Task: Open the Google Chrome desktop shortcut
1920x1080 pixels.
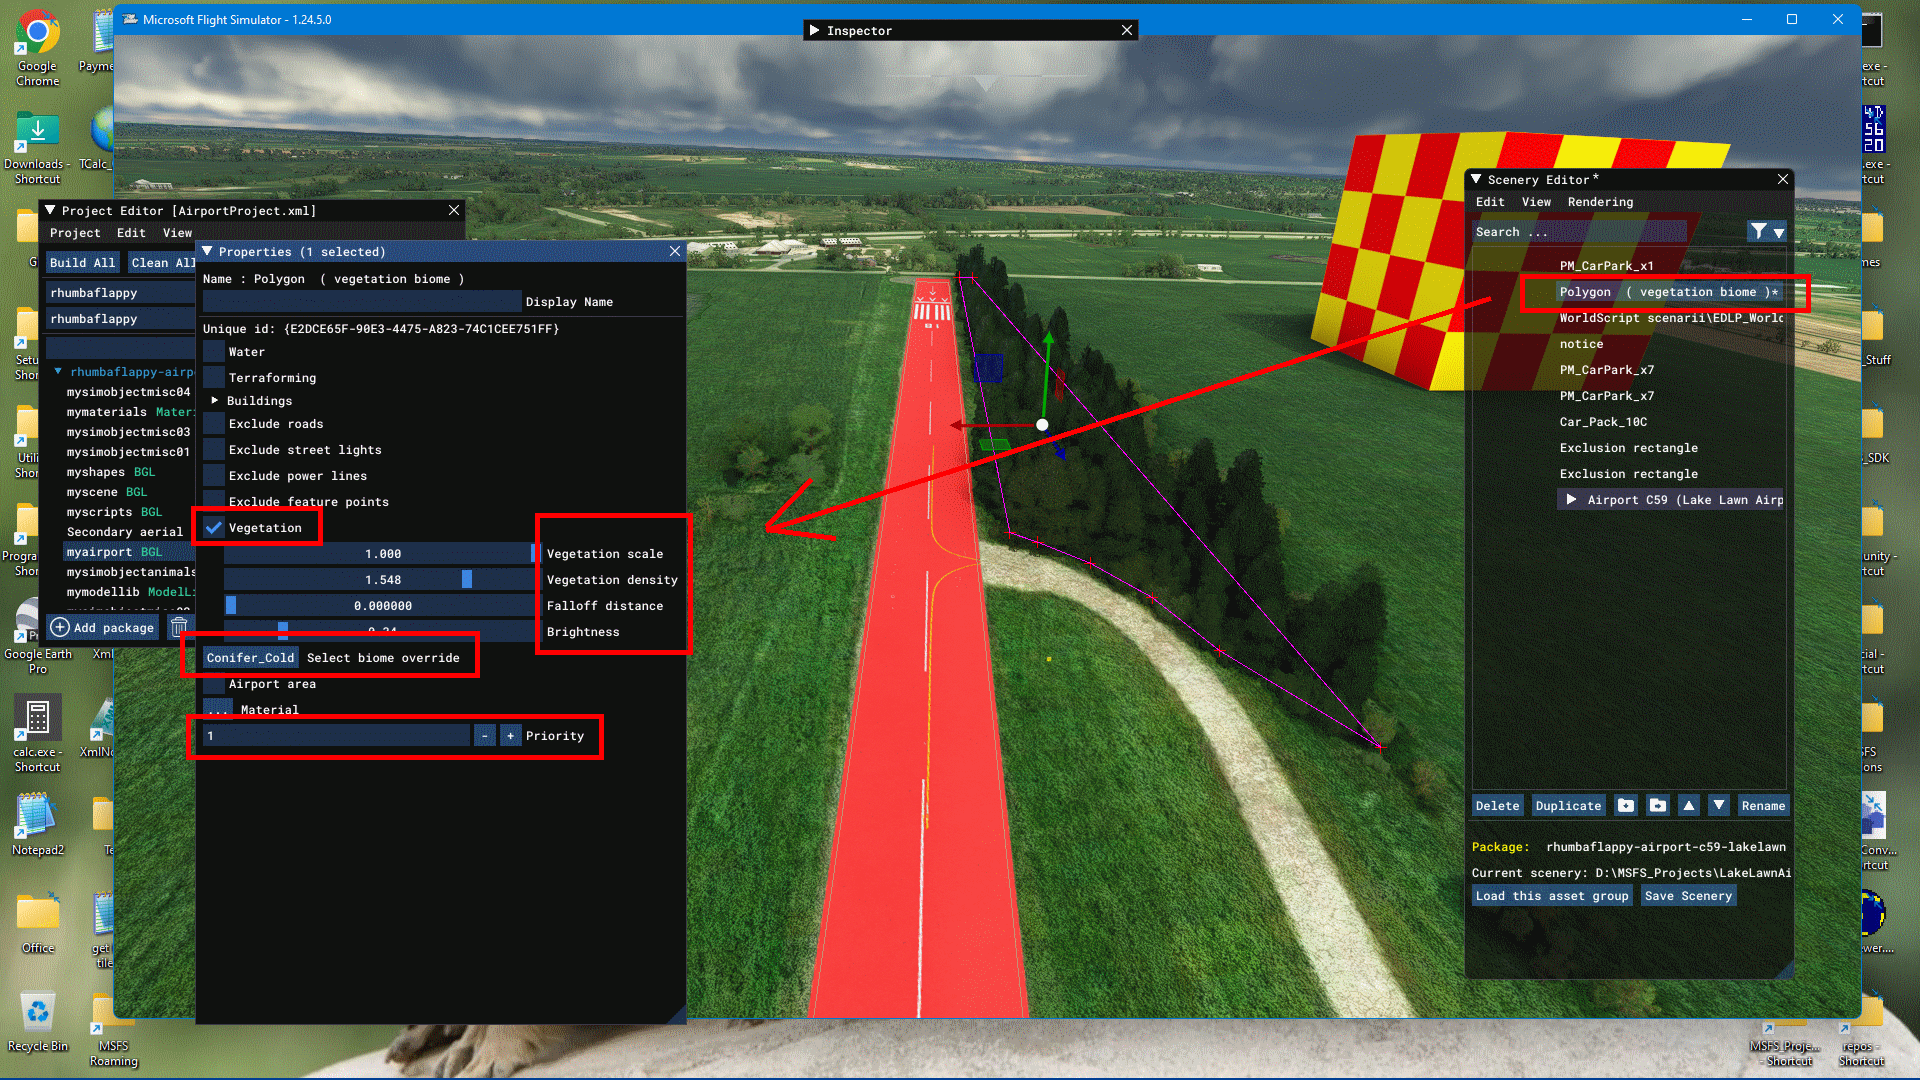Action: (37, 49)
